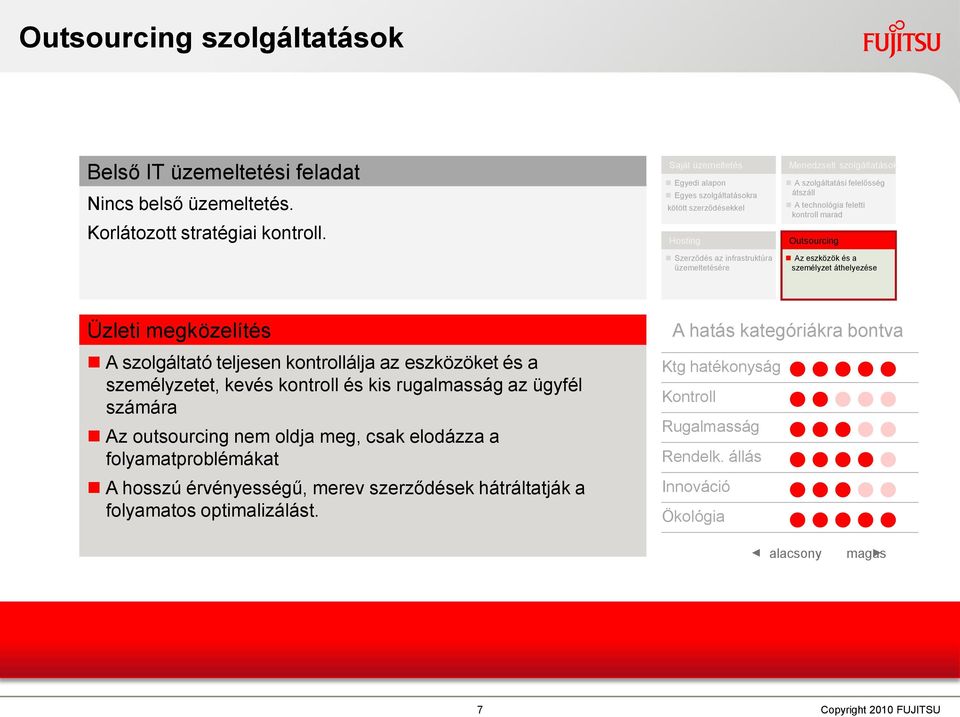Click the Innováció row label
This screenshot has width=960, height=717.
coord(696,487)
